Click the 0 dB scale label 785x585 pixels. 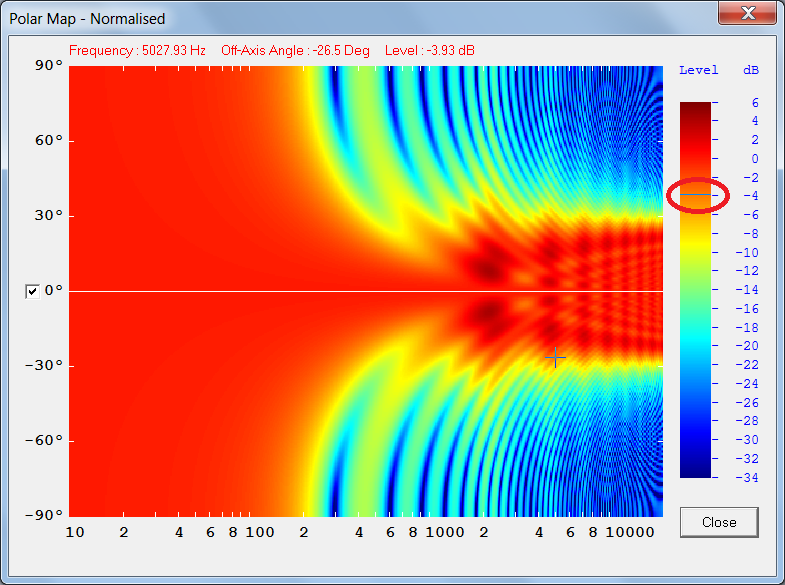click(x=755, y=159)
